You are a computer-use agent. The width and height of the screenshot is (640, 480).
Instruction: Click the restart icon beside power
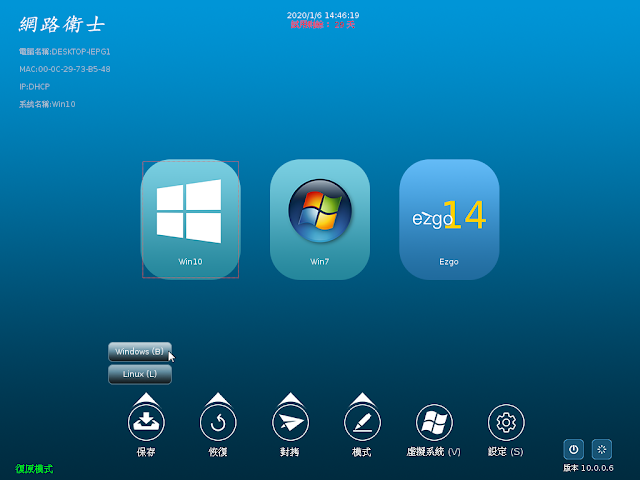(602, 449)
